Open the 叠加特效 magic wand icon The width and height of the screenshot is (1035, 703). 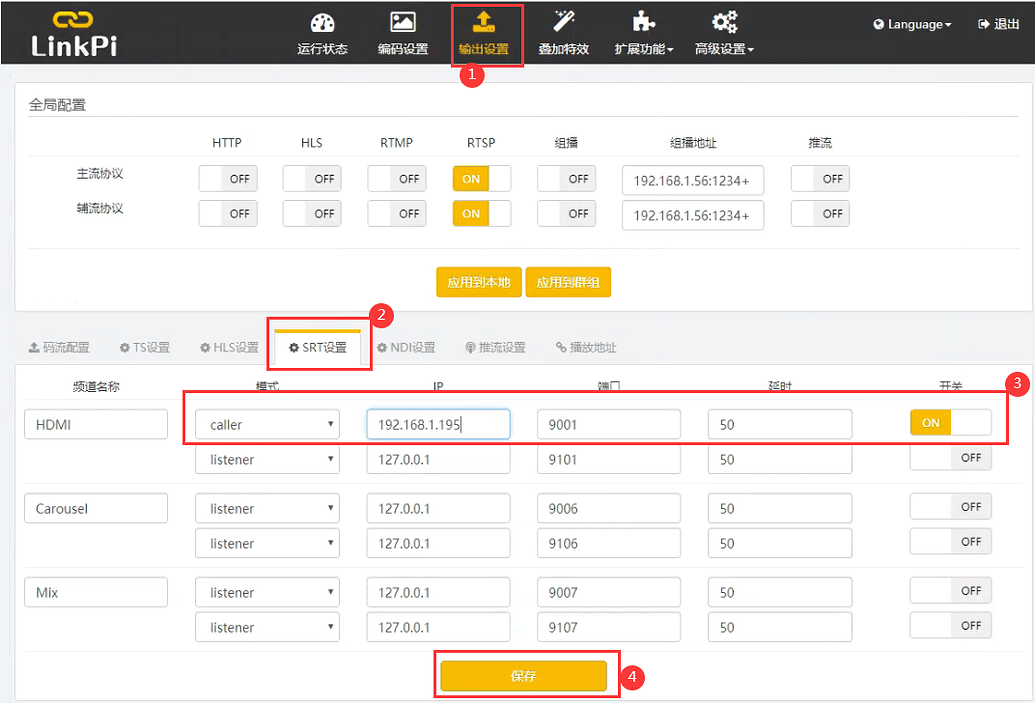[x=564, y=24]
